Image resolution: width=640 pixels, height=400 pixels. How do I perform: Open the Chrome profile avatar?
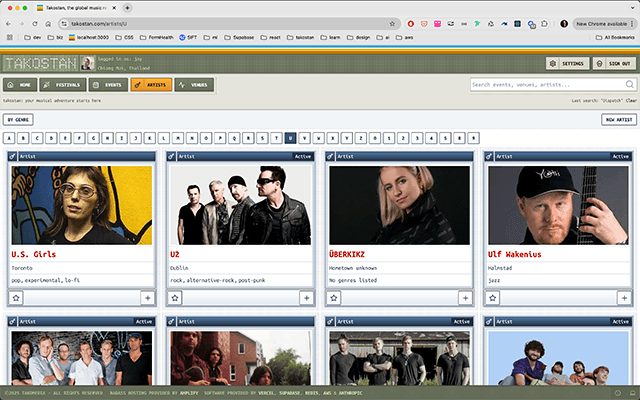coord(564,24)
